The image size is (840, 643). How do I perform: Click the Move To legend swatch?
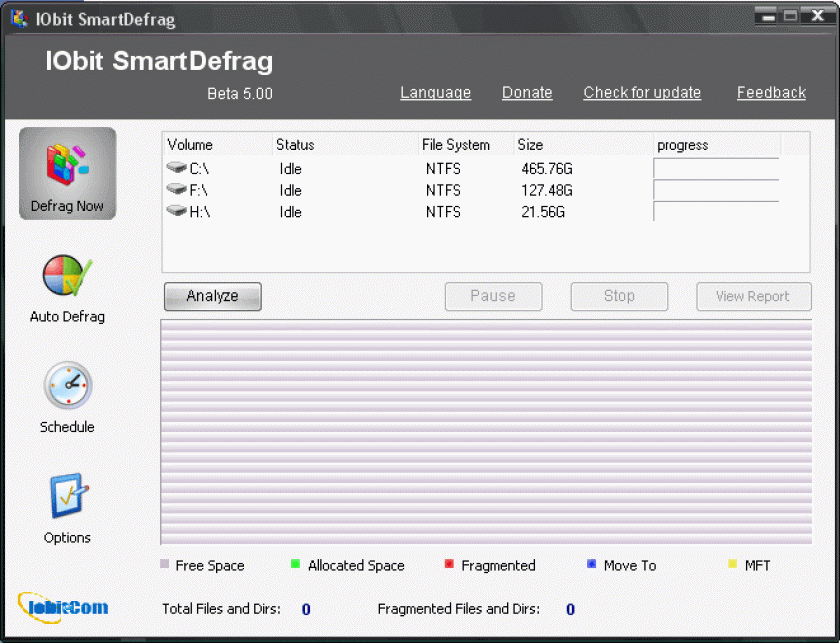tap(591, 564)
